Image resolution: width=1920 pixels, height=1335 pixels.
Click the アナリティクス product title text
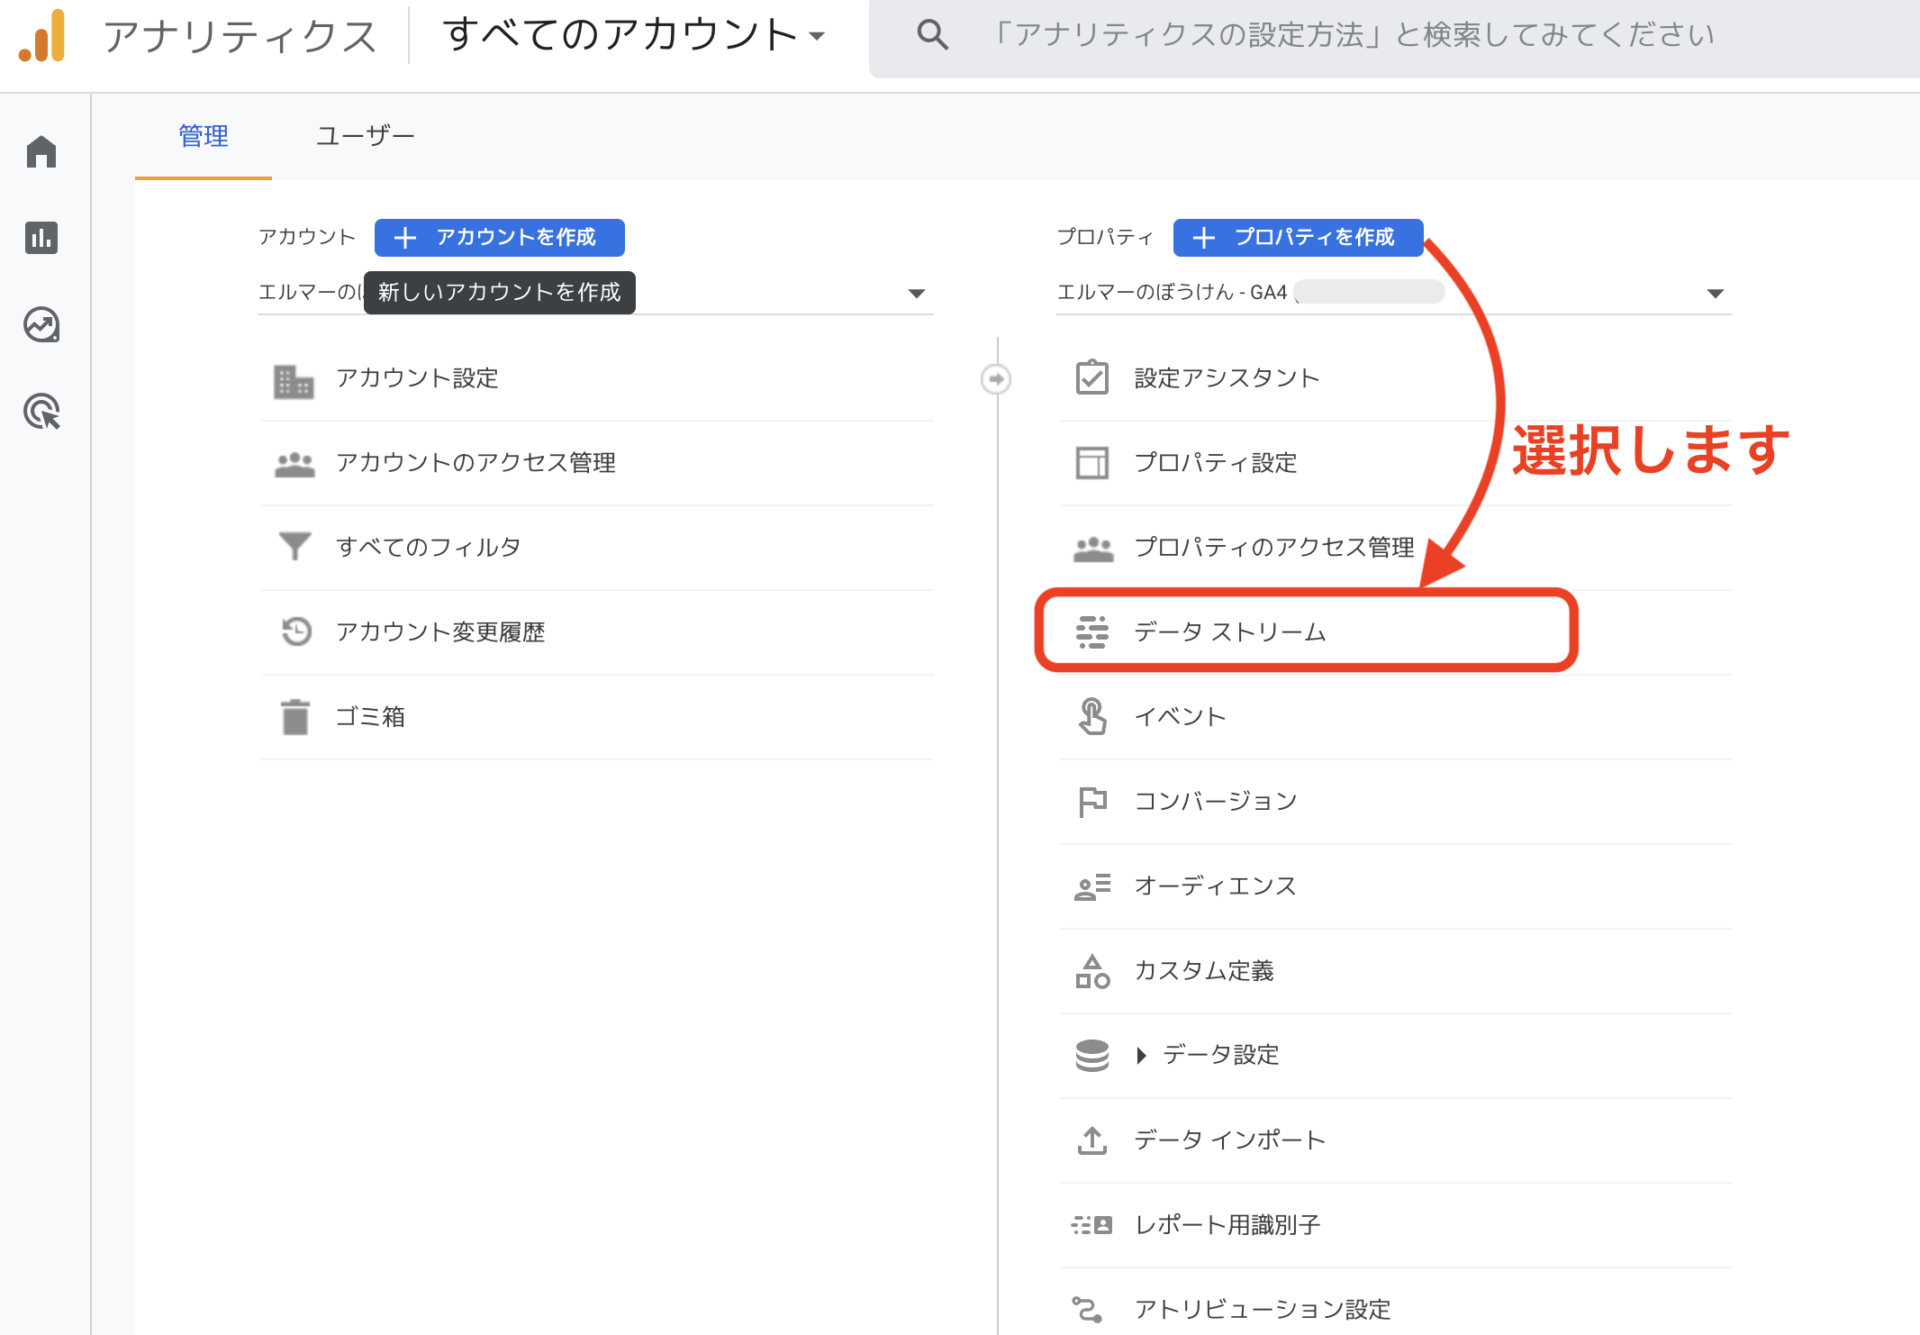coord(240,36)
